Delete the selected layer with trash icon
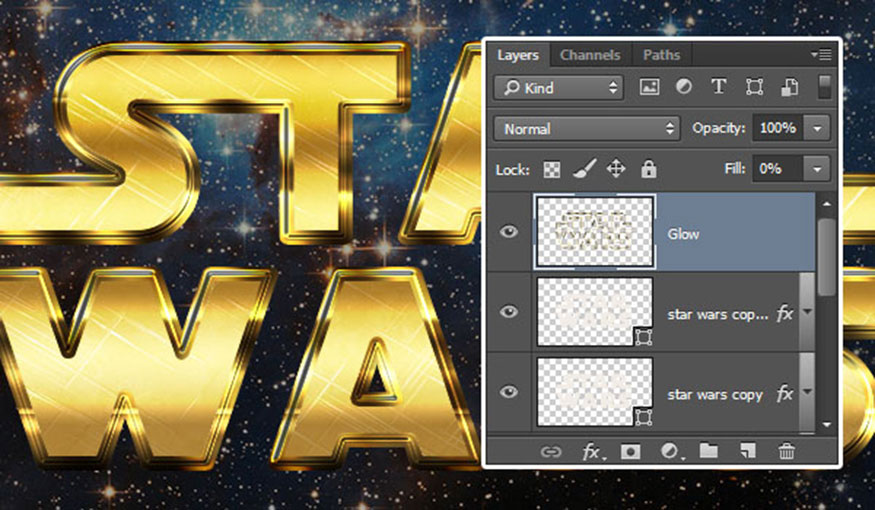The height and width of the screenshot is (510, 875). tap(786, 451)
